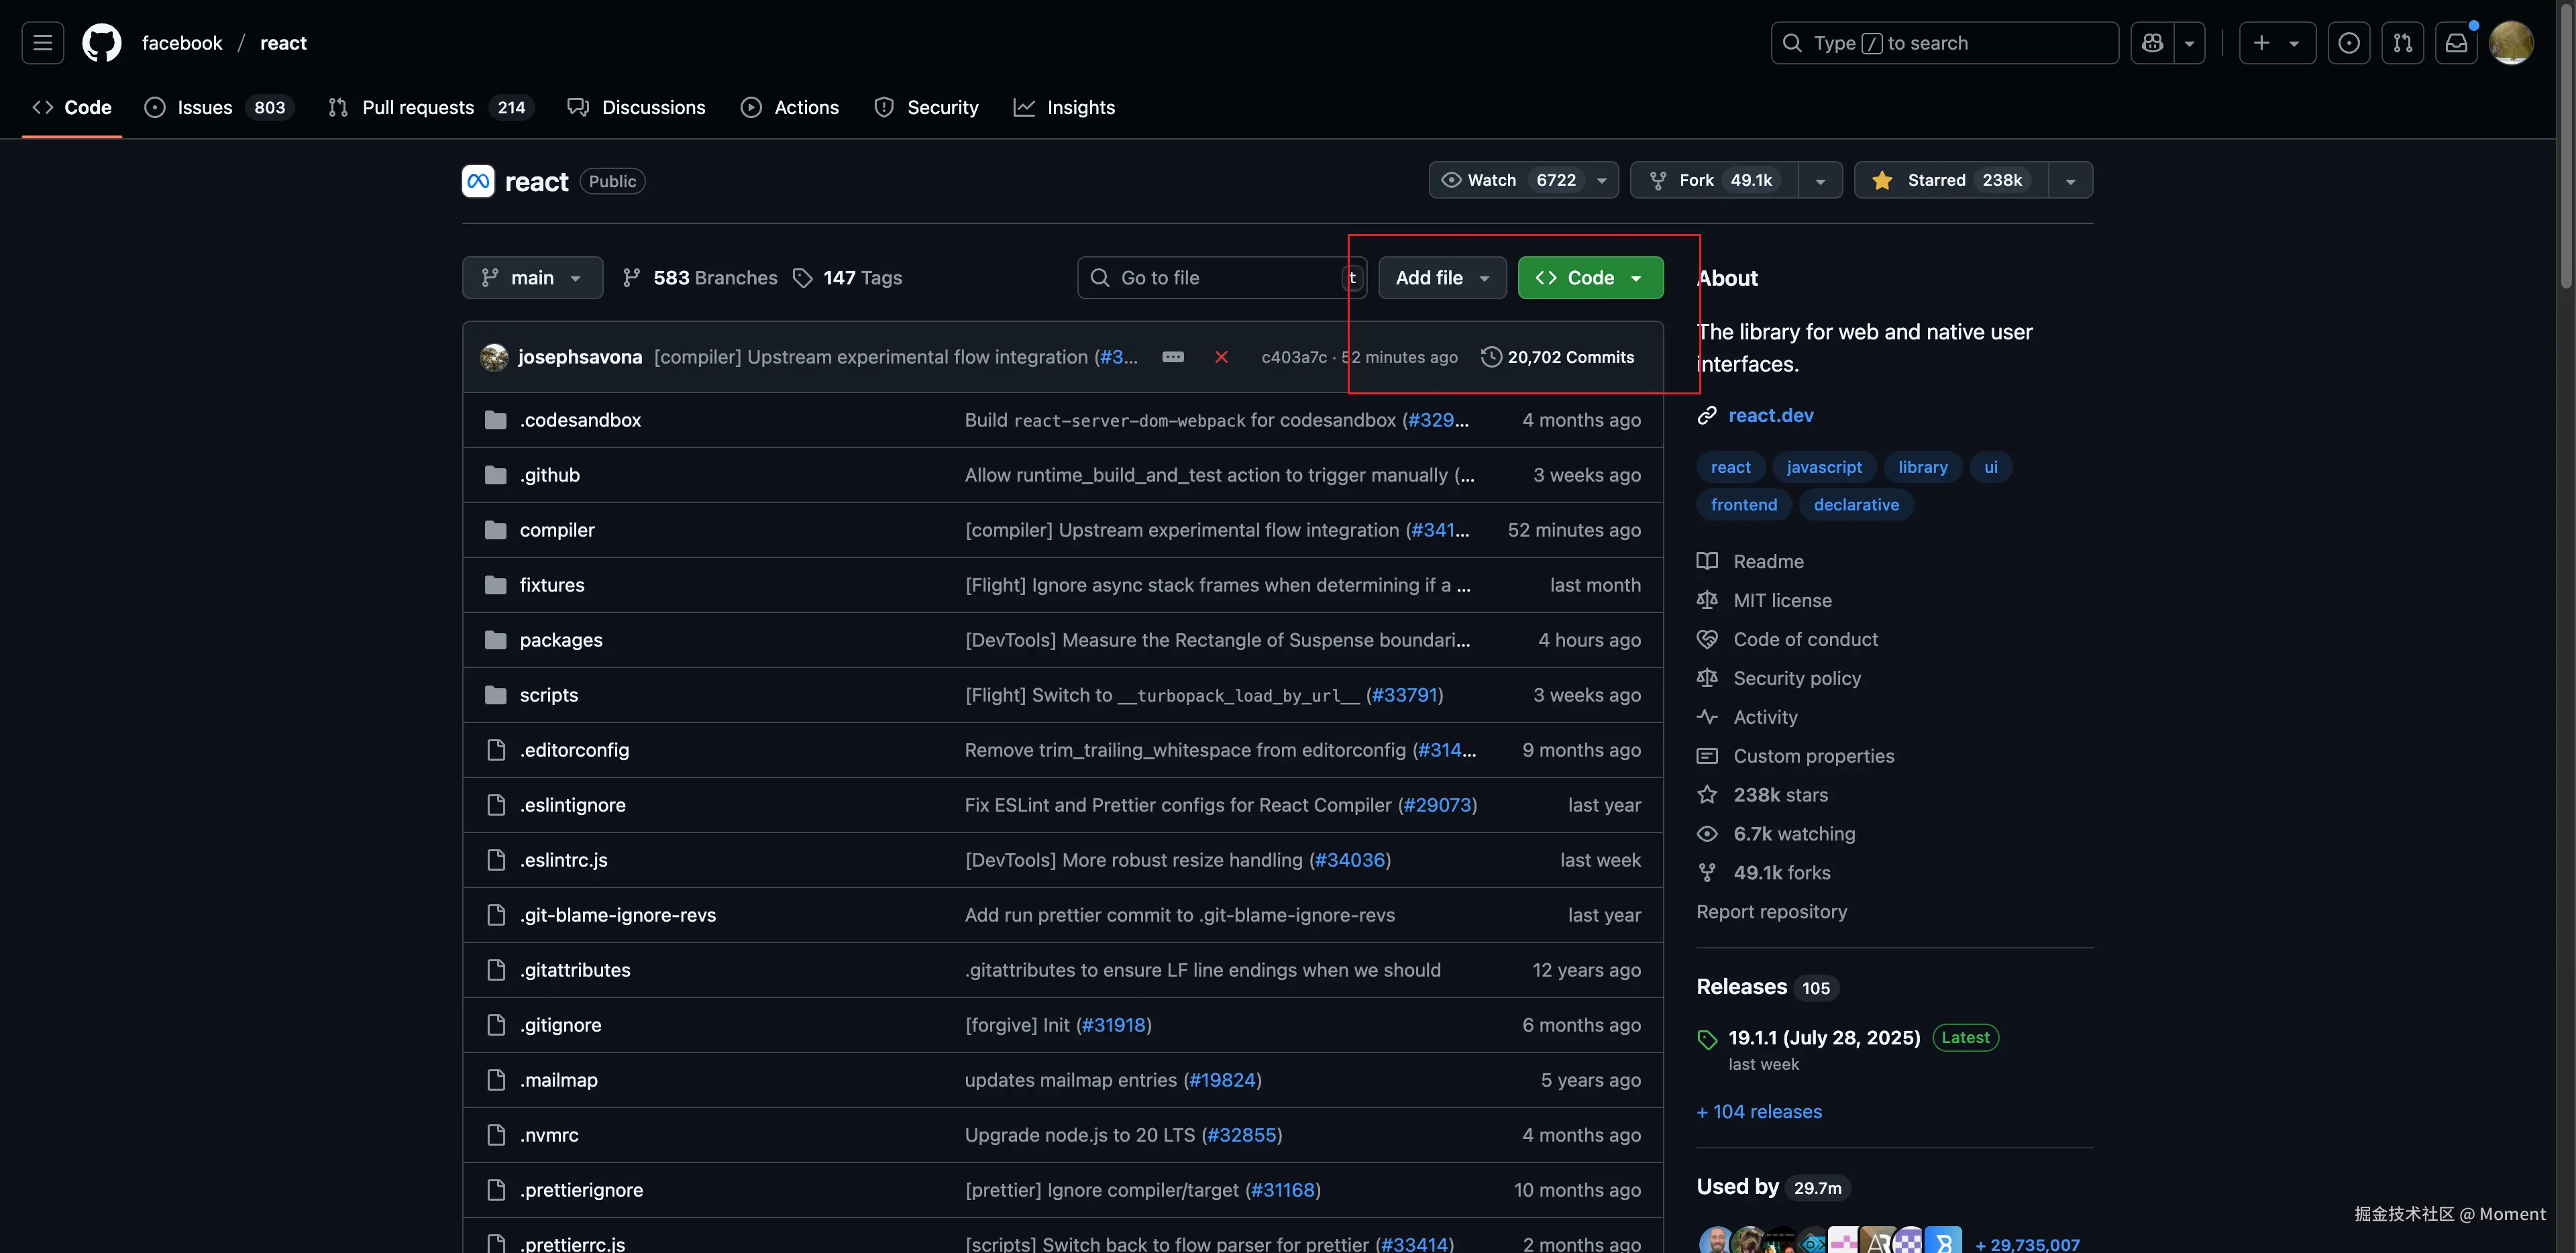This screenshot has width=2576, height=1253.
Task: Open the hamburger navigation menu
Action: [42, 43]
